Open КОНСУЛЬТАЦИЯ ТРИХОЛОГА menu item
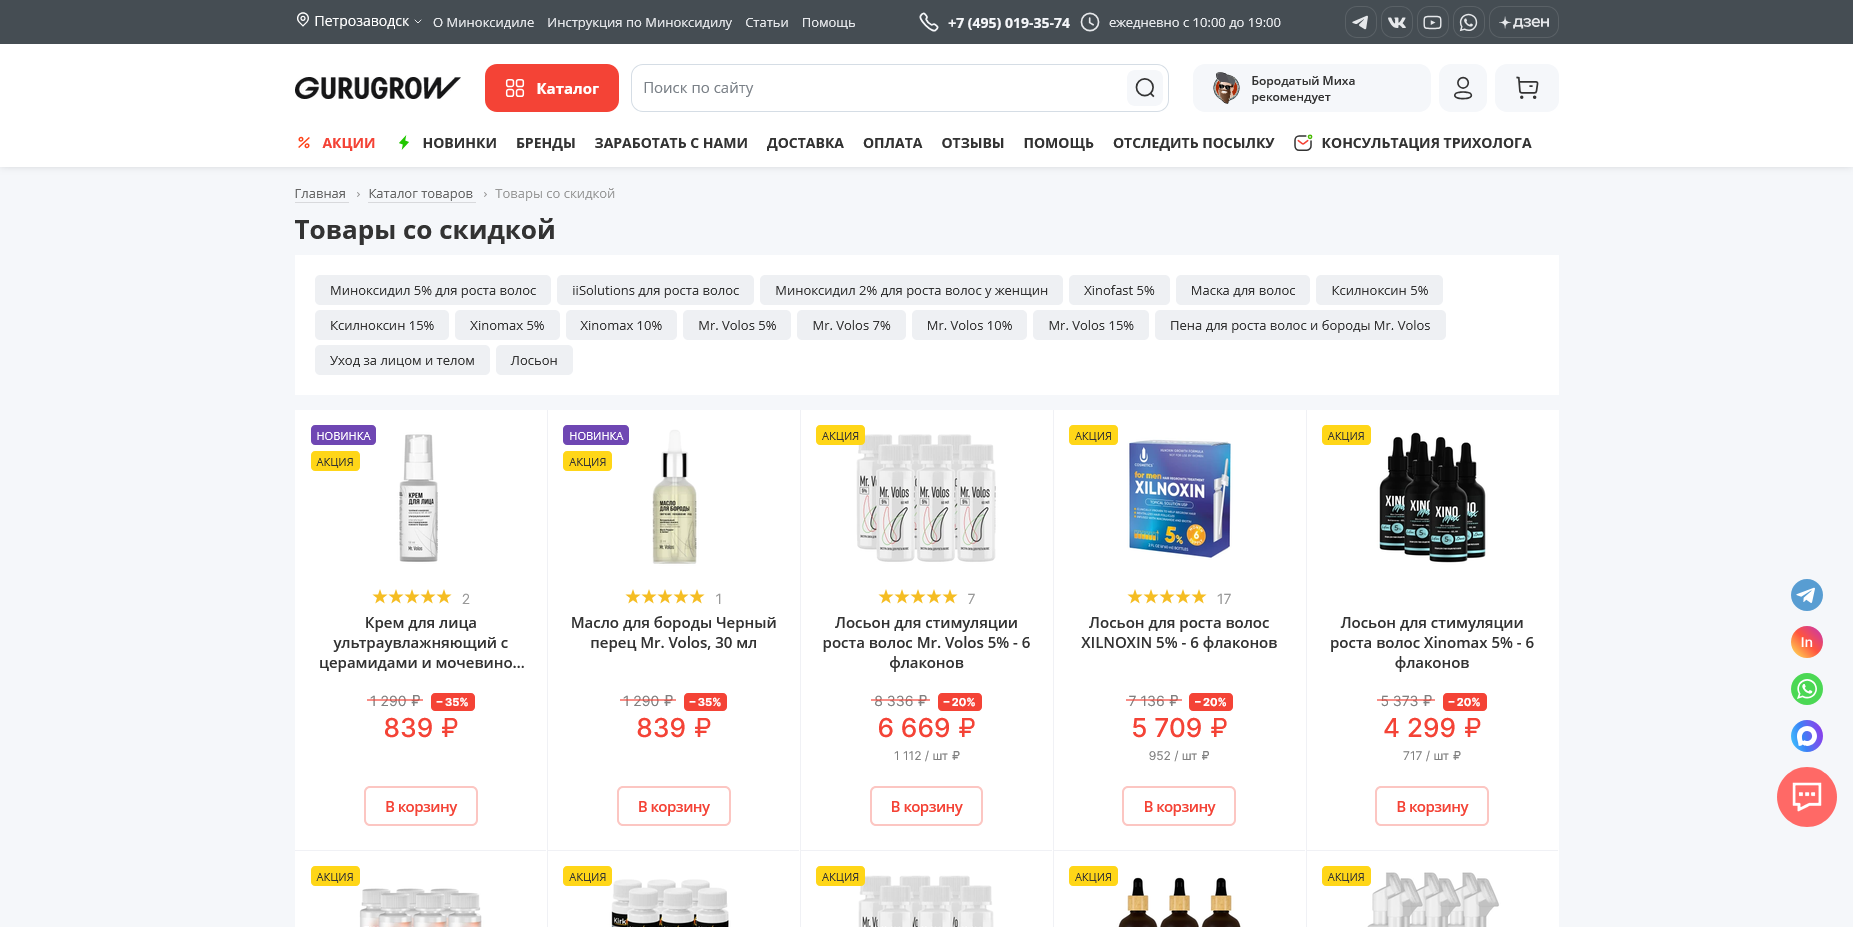Screen dimensions: 1853x927 [x=1413, y=143]
